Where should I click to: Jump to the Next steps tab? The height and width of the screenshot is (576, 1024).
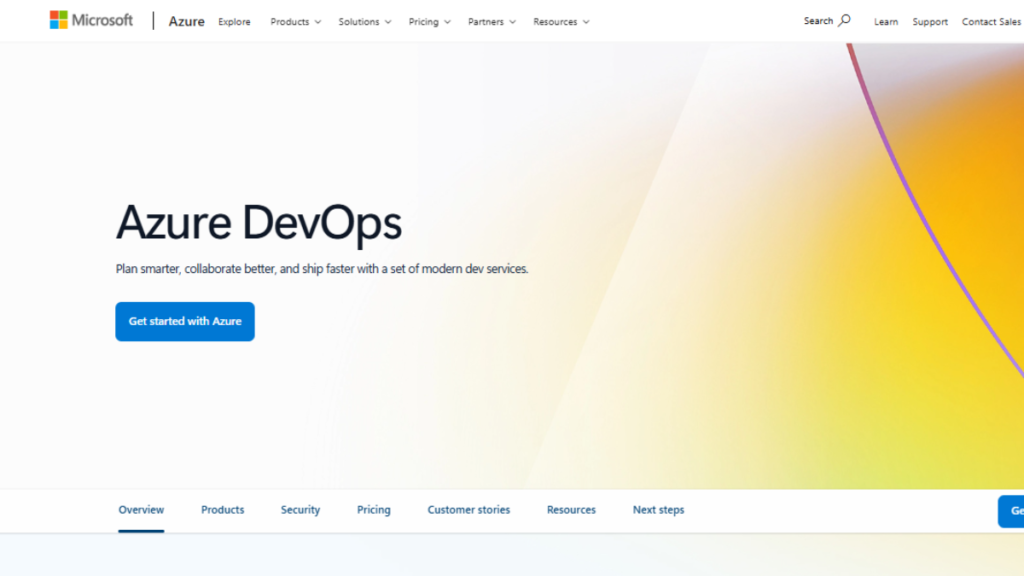(658, 510)
